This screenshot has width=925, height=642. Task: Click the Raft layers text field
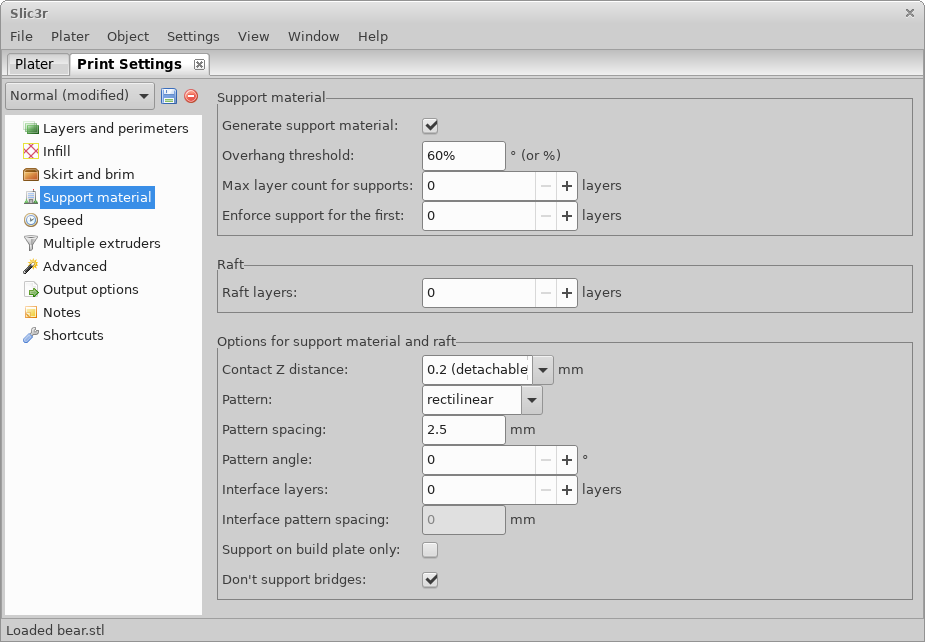(x=479, y=293)
